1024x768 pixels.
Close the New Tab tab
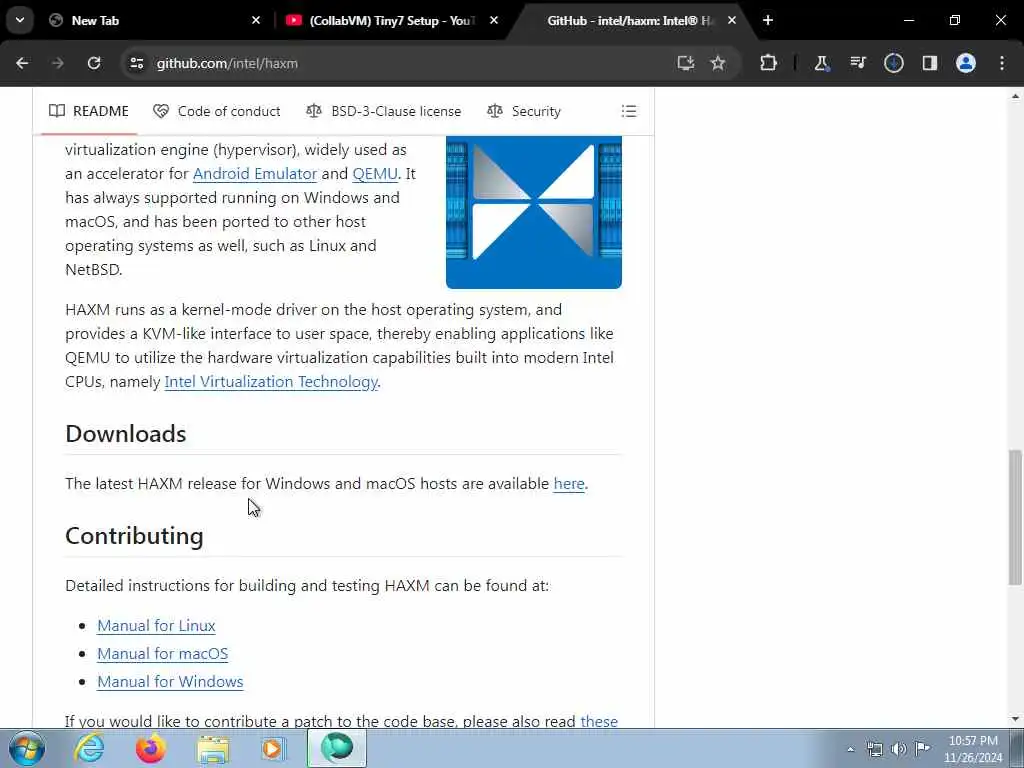point(256,20)
